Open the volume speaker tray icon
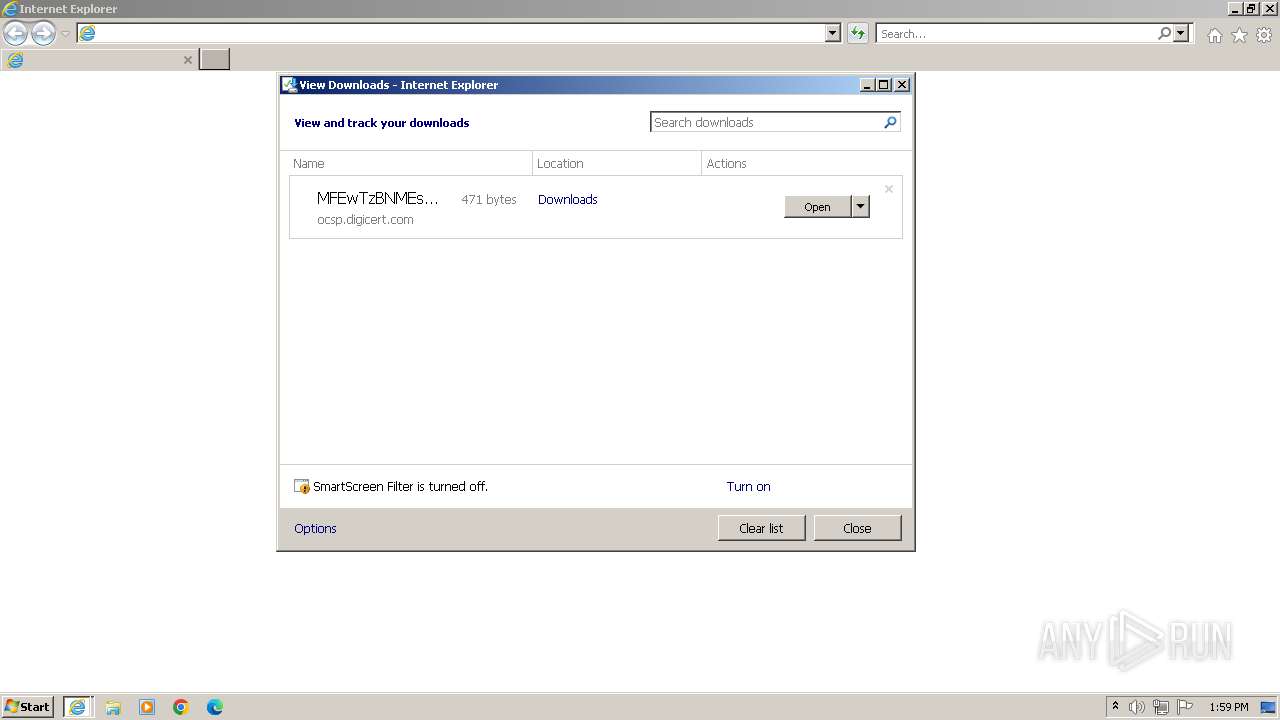Viewport: 1280px width, 720px height. [x=1137, y=707]
